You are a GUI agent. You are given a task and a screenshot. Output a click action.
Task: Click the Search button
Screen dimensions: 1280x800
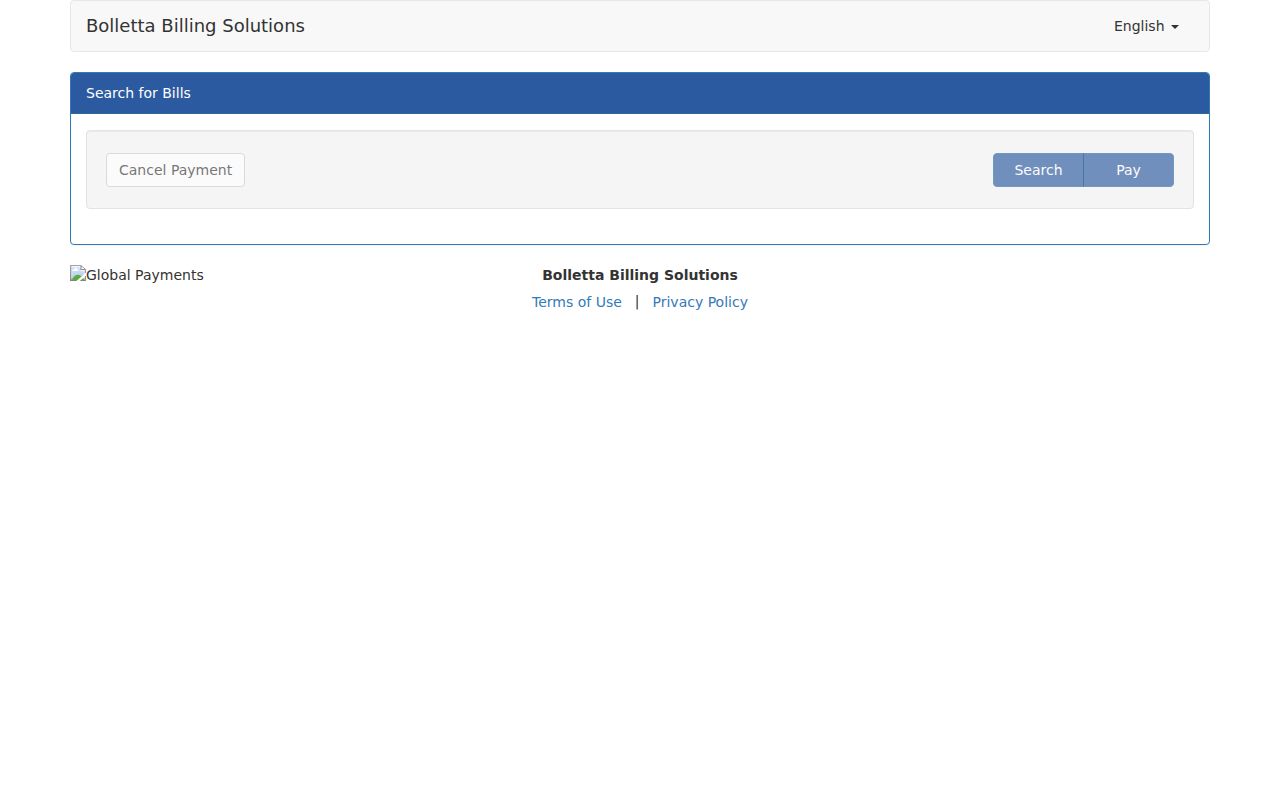[1038, 170]
